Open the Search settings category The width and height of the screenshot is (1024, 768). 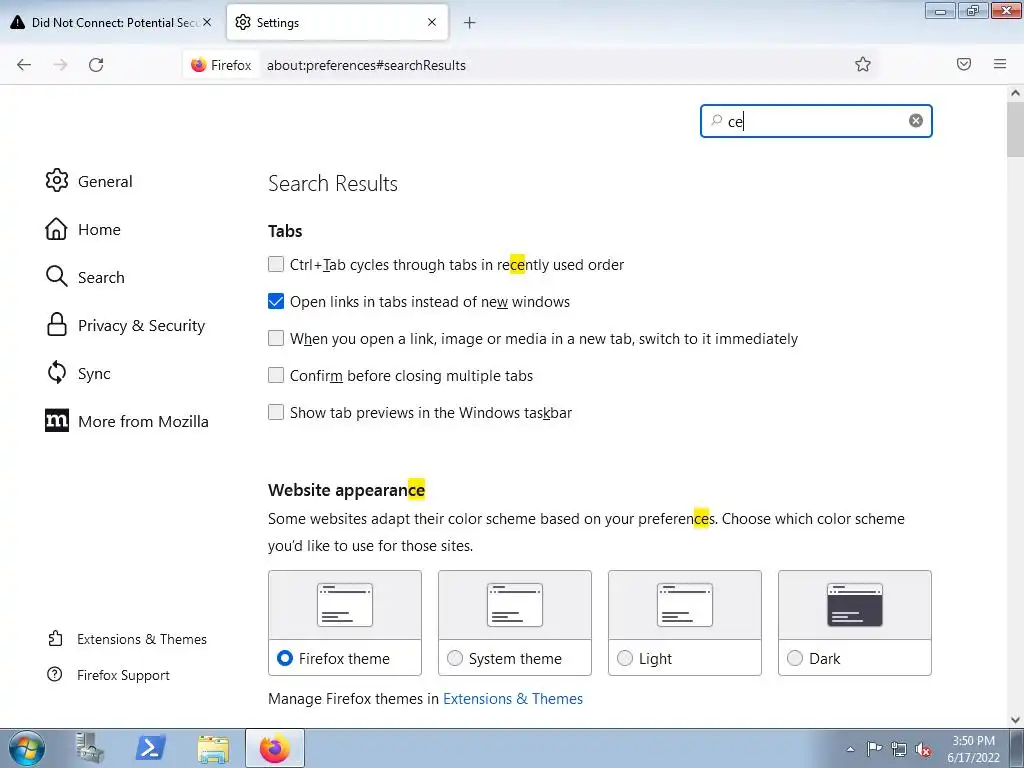point(85,277)
